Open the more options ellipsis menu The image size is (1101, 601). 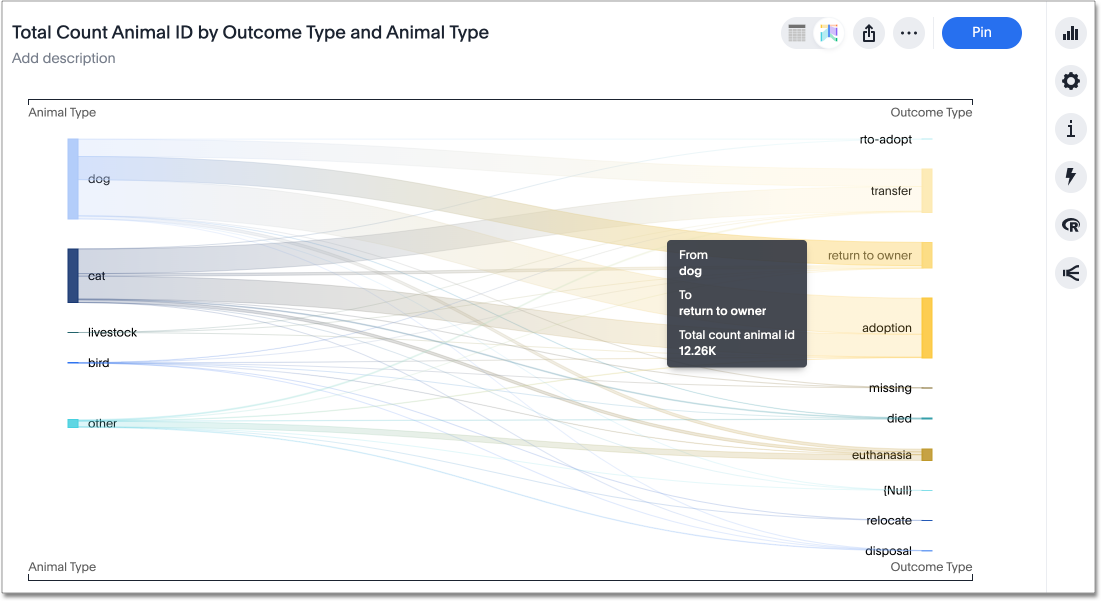tap(908, 33)
